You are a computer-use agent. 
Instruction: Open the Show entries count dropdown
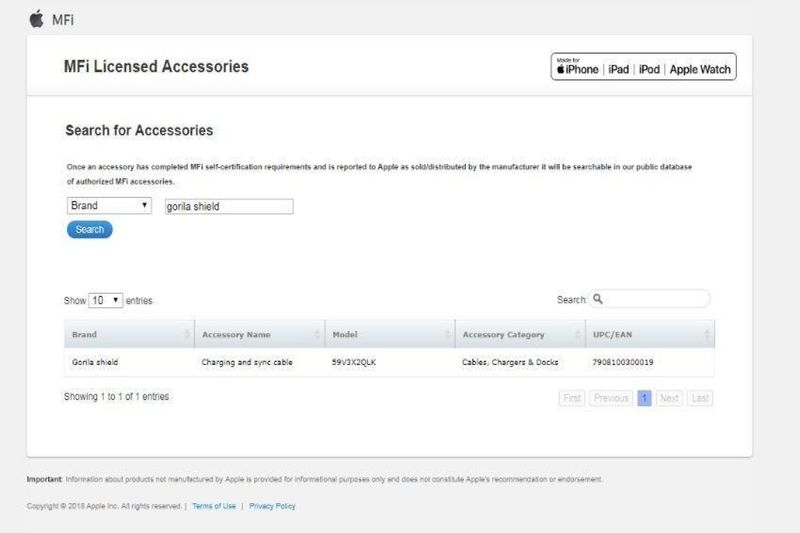(x=105, y=300)
